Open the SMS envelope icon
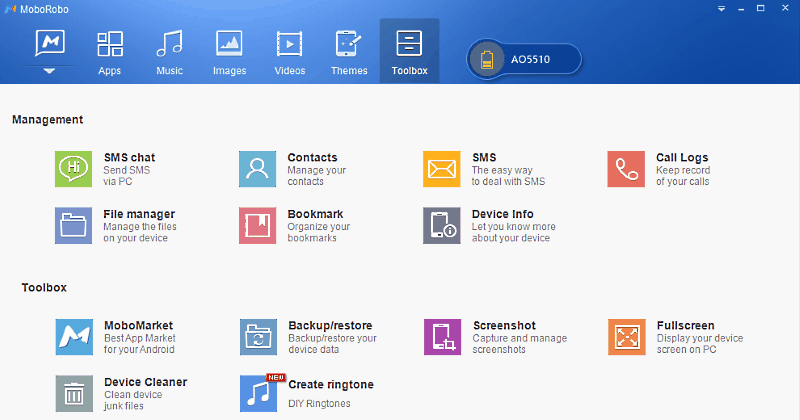 [442, 169]
